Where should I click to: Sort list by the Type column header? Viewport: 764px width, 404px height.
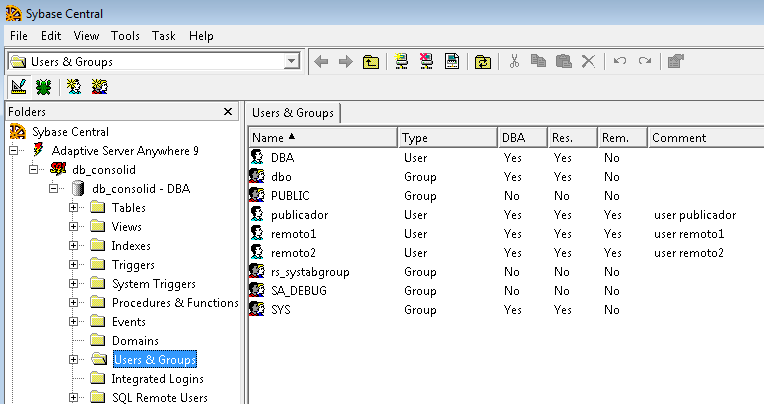(x=446, y=137)
